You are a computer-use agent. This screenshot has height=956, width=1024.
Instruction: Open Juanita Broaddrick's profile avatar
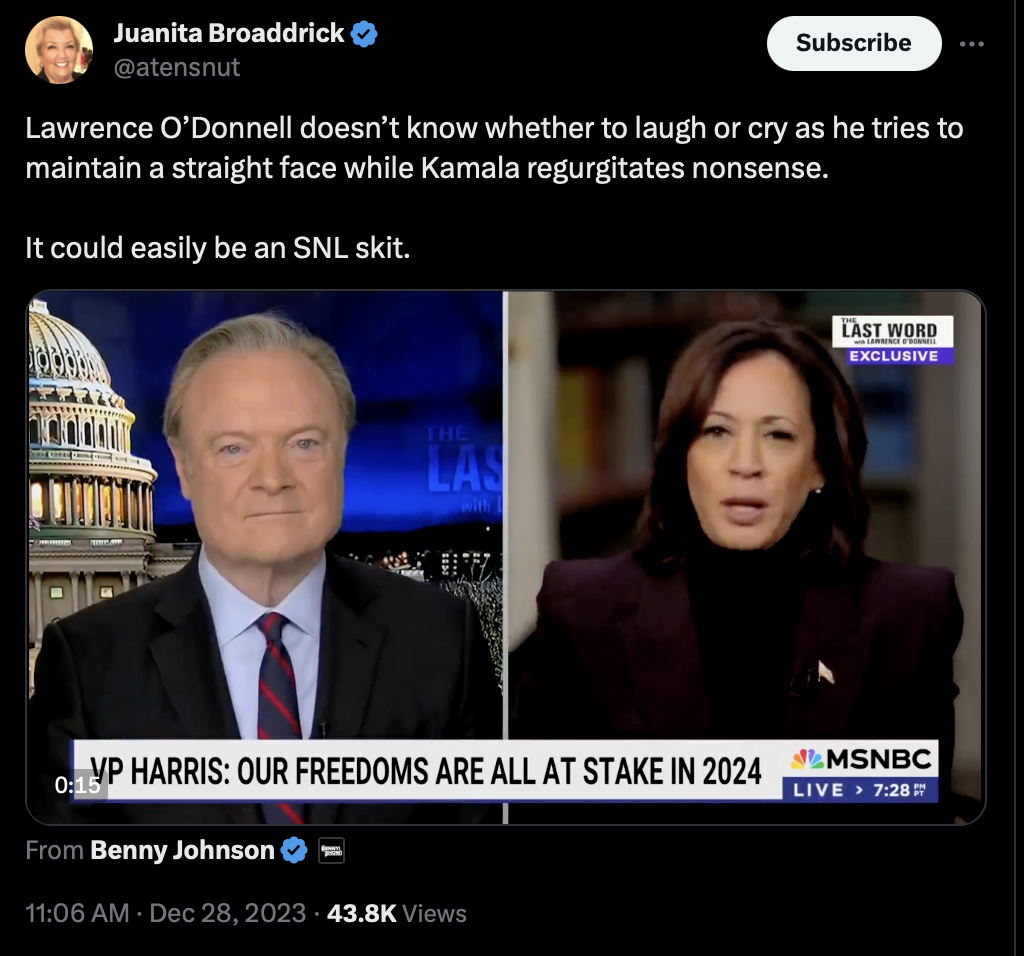59,50
